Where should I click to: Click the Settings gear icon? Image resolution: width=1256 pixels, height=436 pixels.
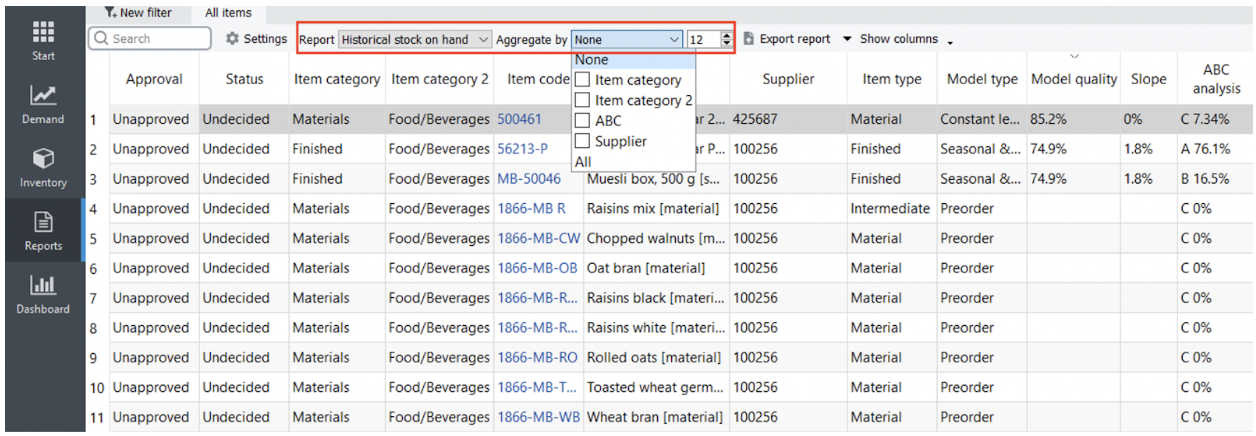coord(232,39)
